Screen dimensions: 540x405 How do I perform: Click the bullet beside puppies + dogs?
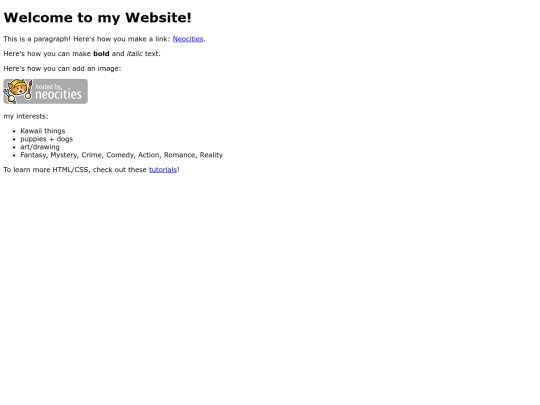[14, 139]
